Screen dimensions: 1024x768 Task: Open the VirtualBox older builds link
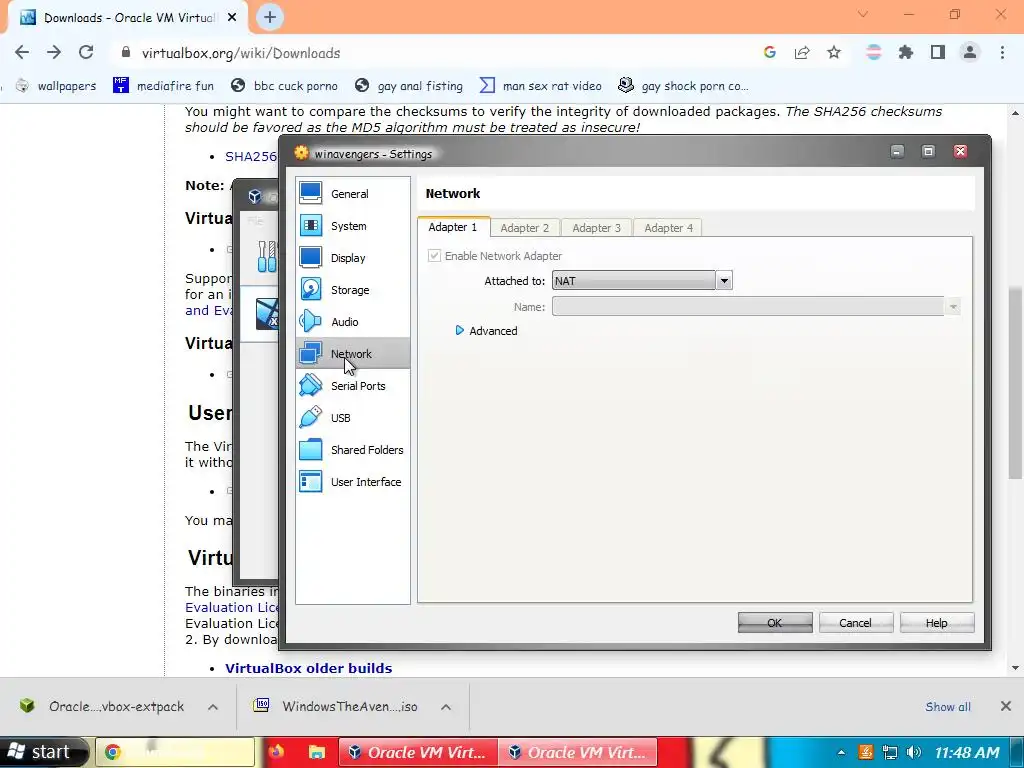[308, 668]
